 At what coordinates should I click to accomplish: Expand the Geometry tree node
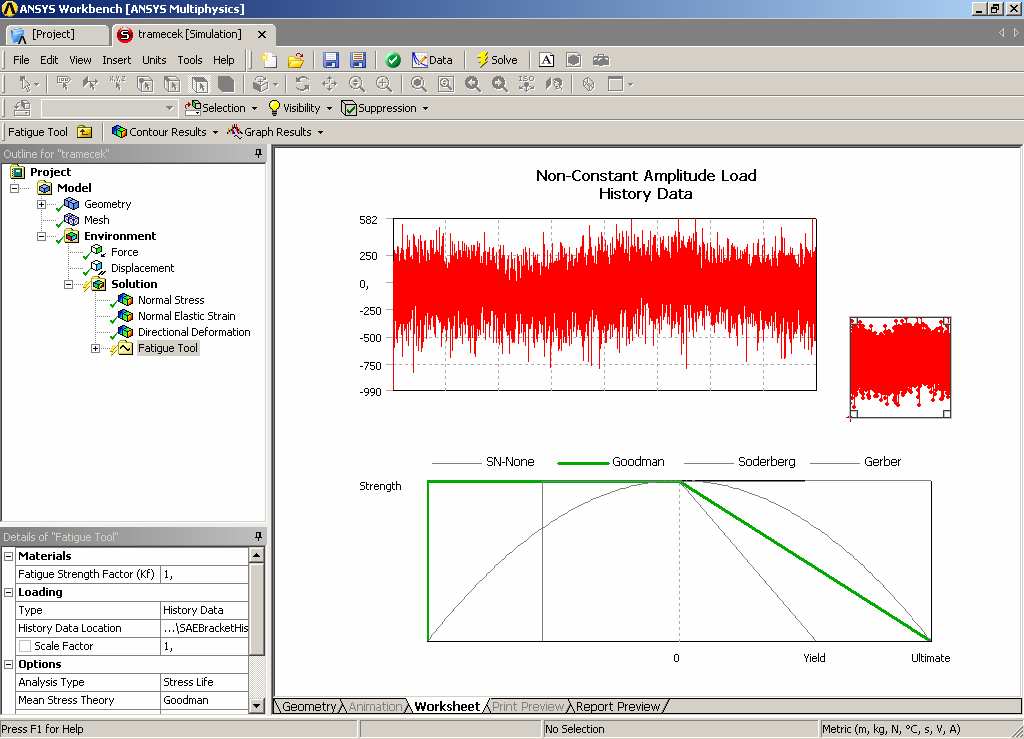pos(41,204)
